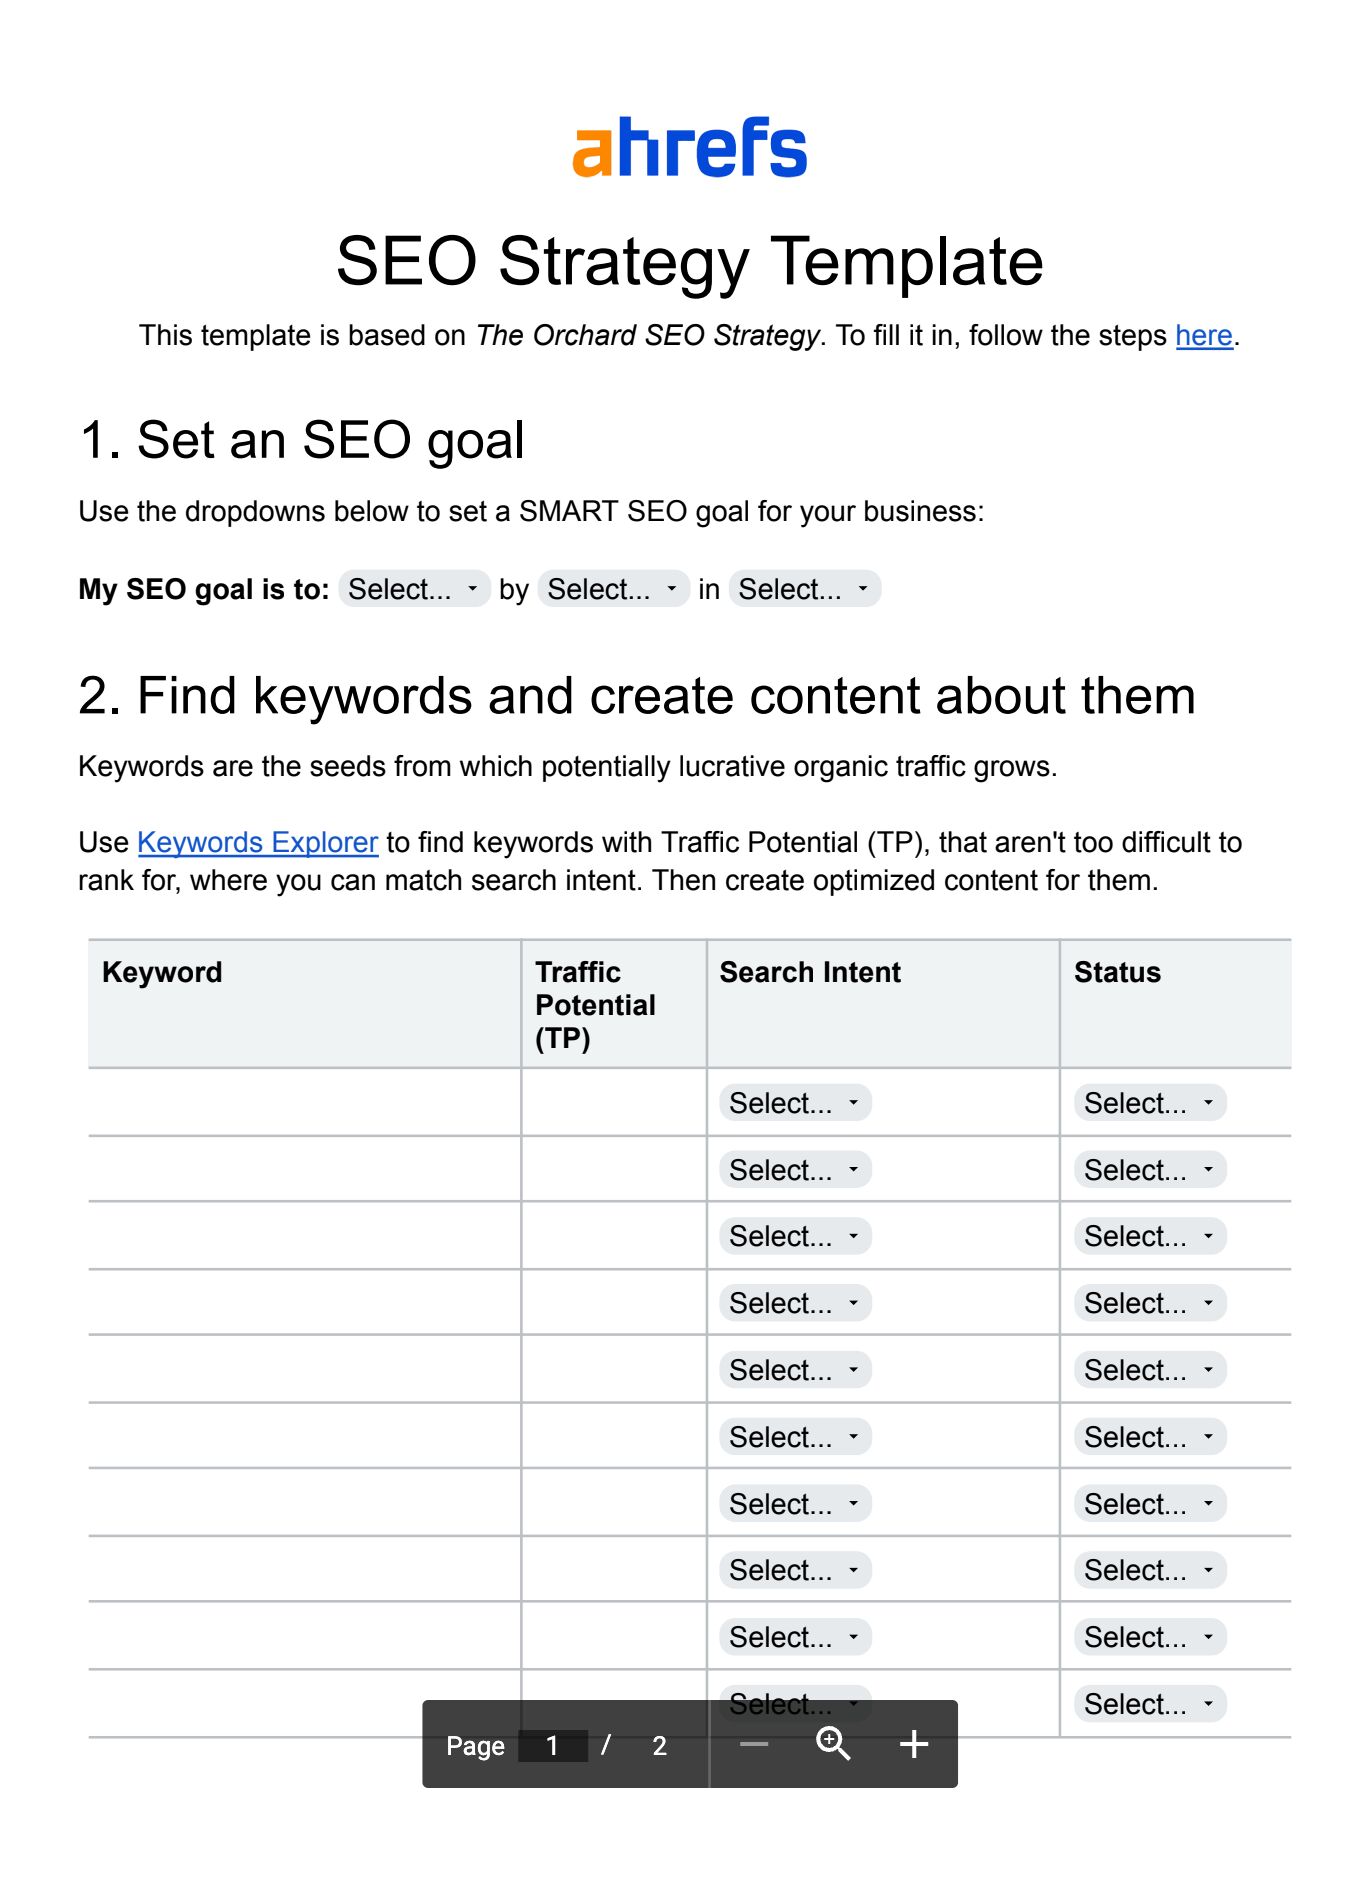Image resolution: width=1356 pixels, height=1884 pixels.
Task: Open Status dropdown in second row
Action: [1148, 1170]
